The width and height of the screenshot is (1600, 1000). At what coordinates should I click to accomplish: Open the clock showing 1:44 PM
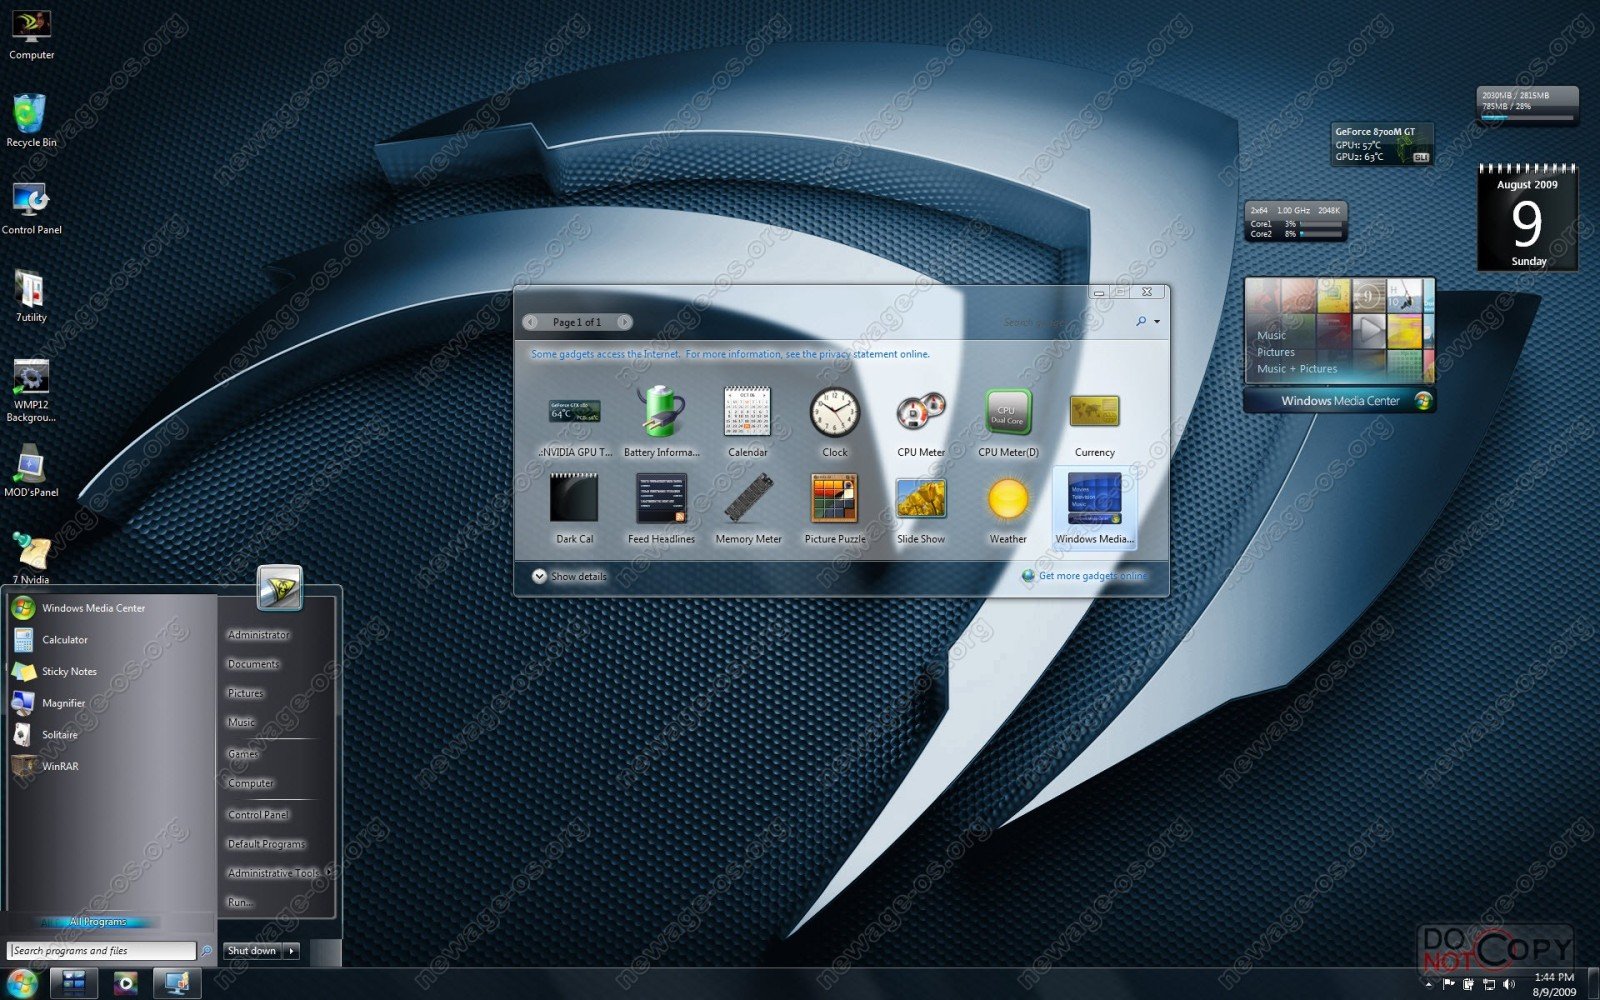click(1554, 984)
